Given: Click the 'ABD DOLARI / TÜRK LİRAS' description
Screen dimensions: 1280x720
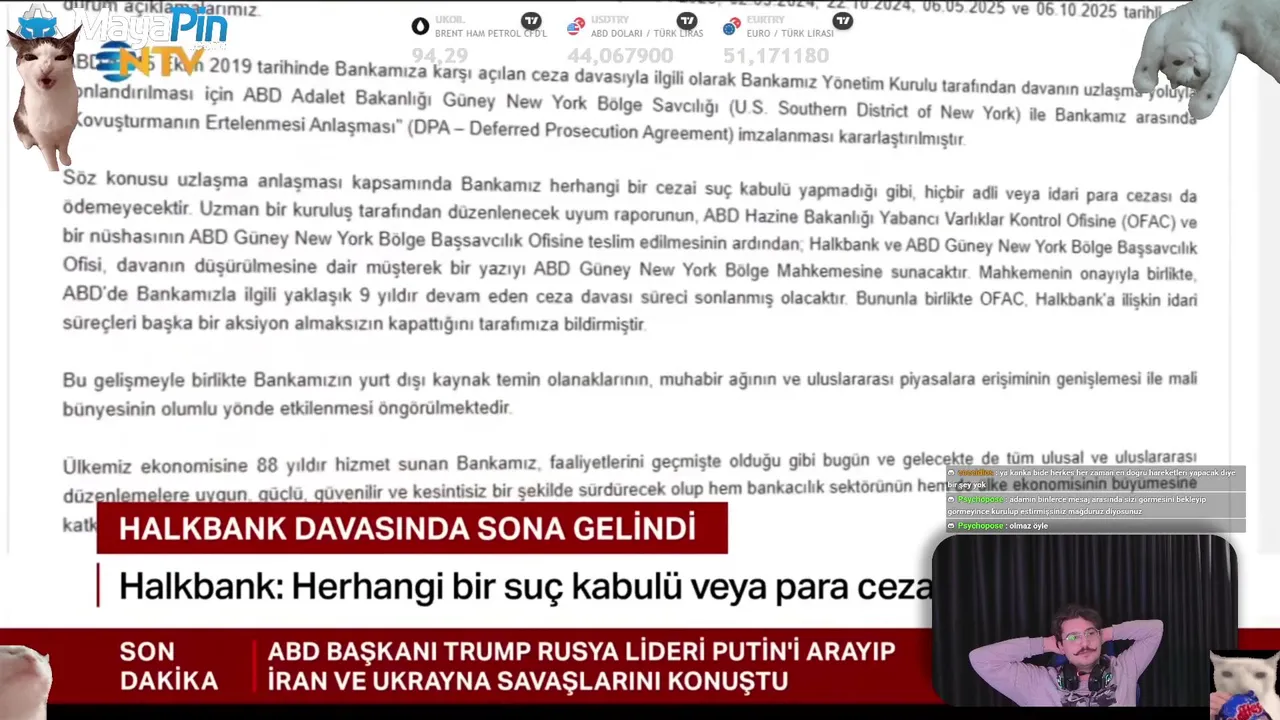Looking at the screenshot, I should pyautogui.click(x=647, y=34).
